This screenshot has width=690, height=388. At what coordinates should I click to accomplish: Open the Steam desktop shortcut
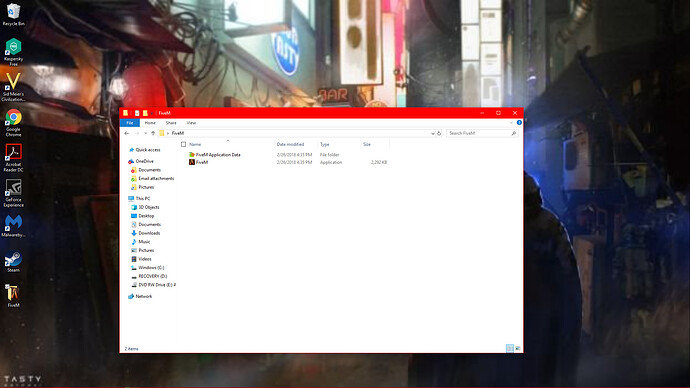click(x=13, y=262)
